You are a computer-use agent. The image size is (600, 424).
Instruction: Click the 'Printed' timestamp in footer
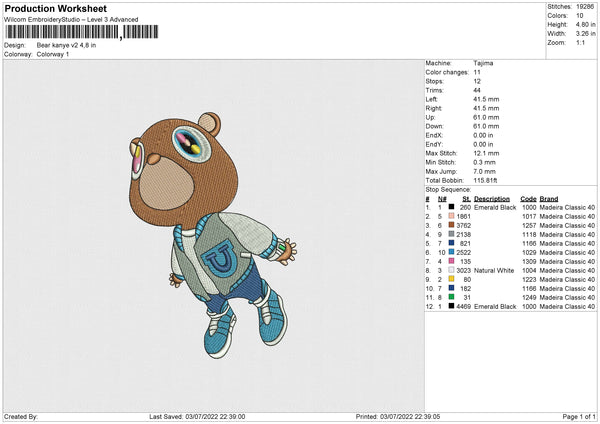398,417
